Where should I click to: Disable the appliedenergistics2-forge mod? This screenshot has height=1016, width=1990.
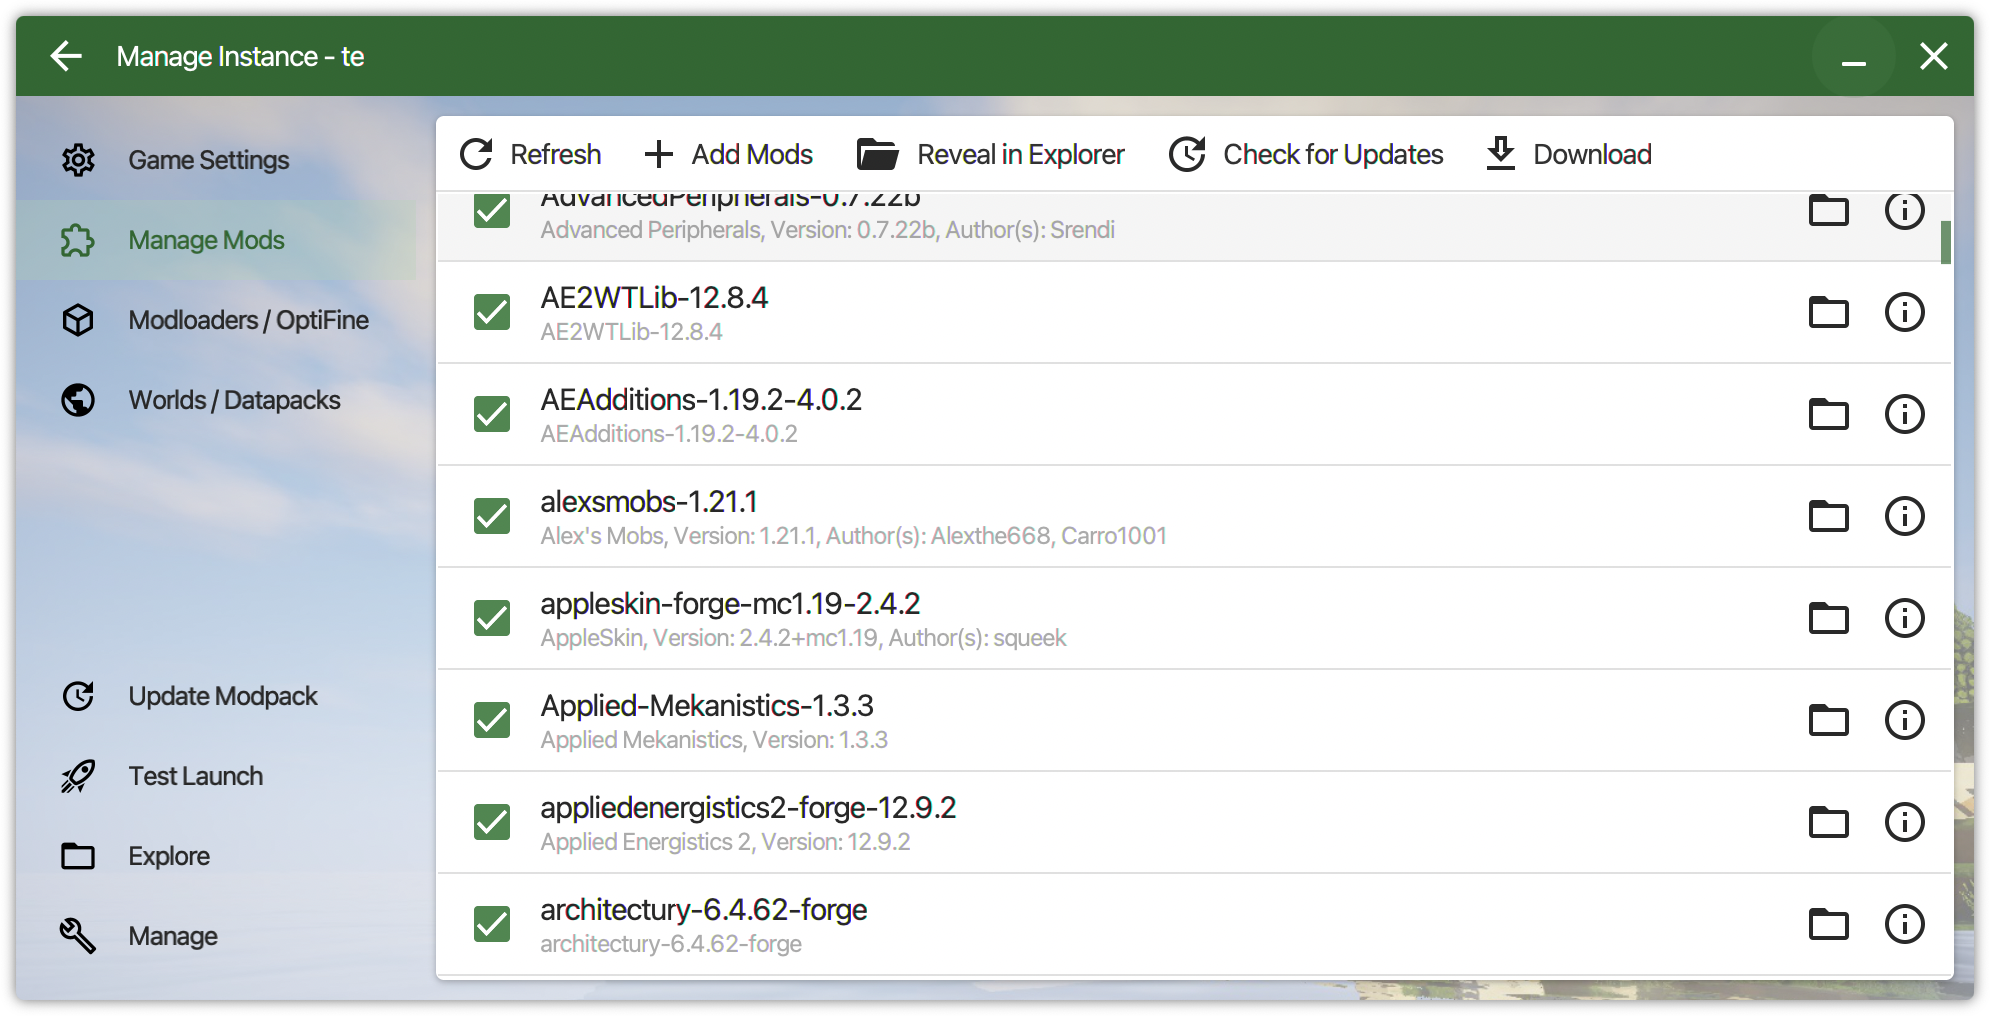tap(491, 822)
